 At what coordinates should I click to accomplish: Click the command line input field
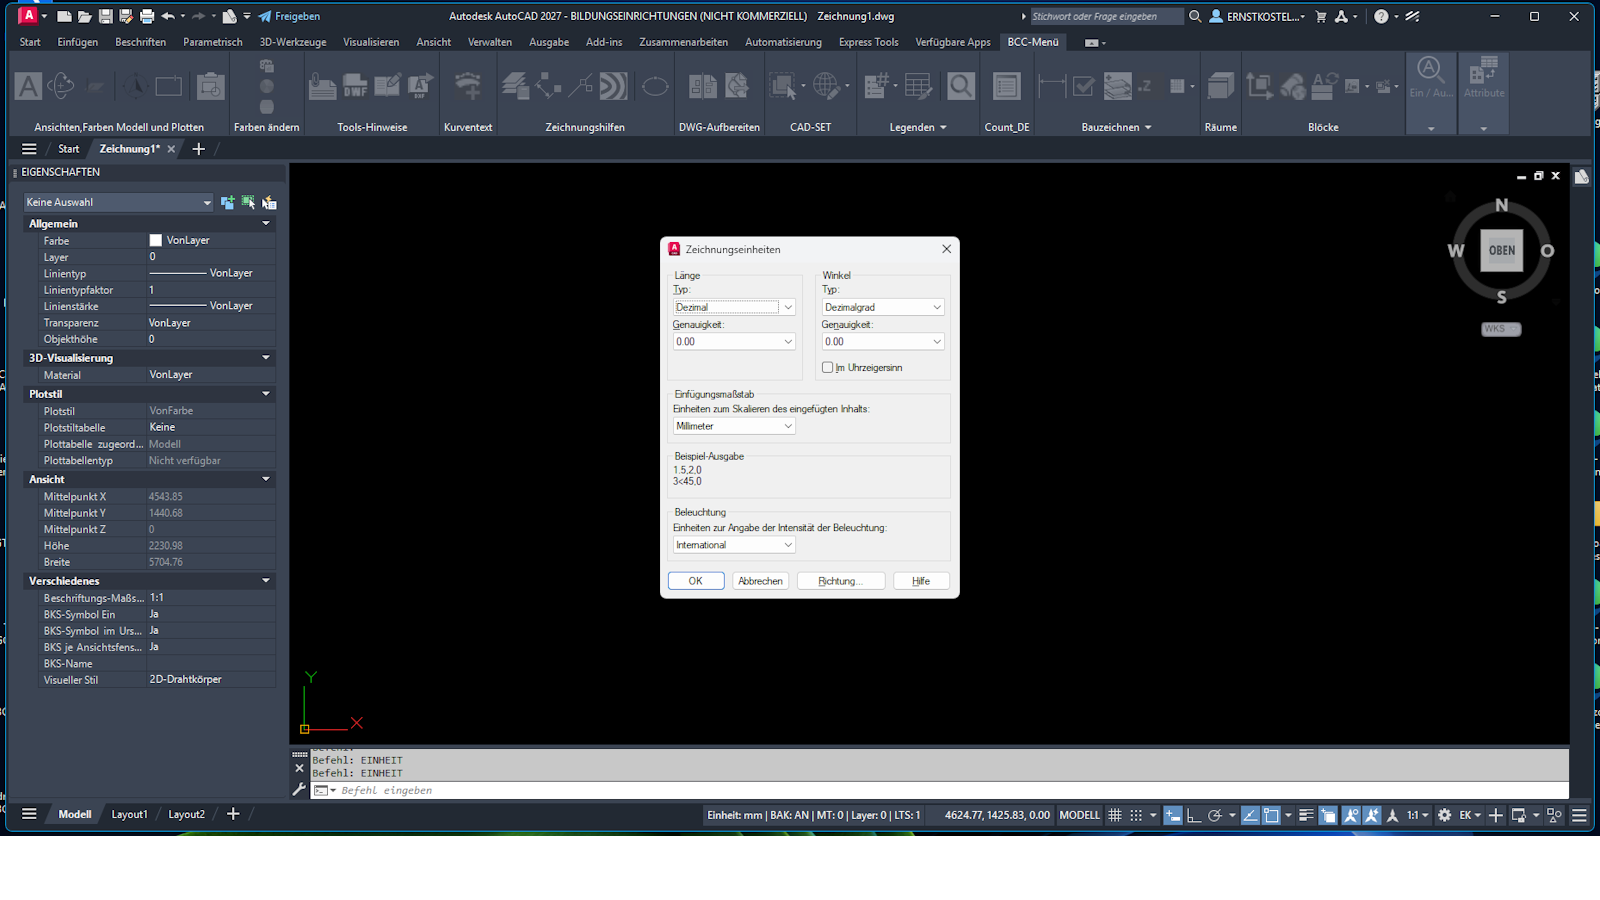pyautogui.click(x=940, y=790)
